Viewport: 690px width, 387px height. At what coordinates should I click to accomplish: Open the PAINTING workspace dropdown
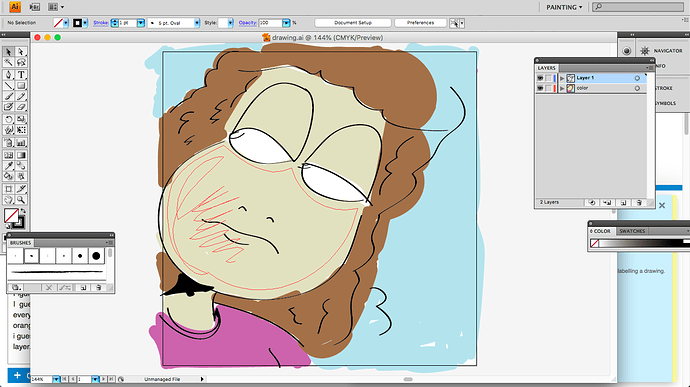click(564, 7)
